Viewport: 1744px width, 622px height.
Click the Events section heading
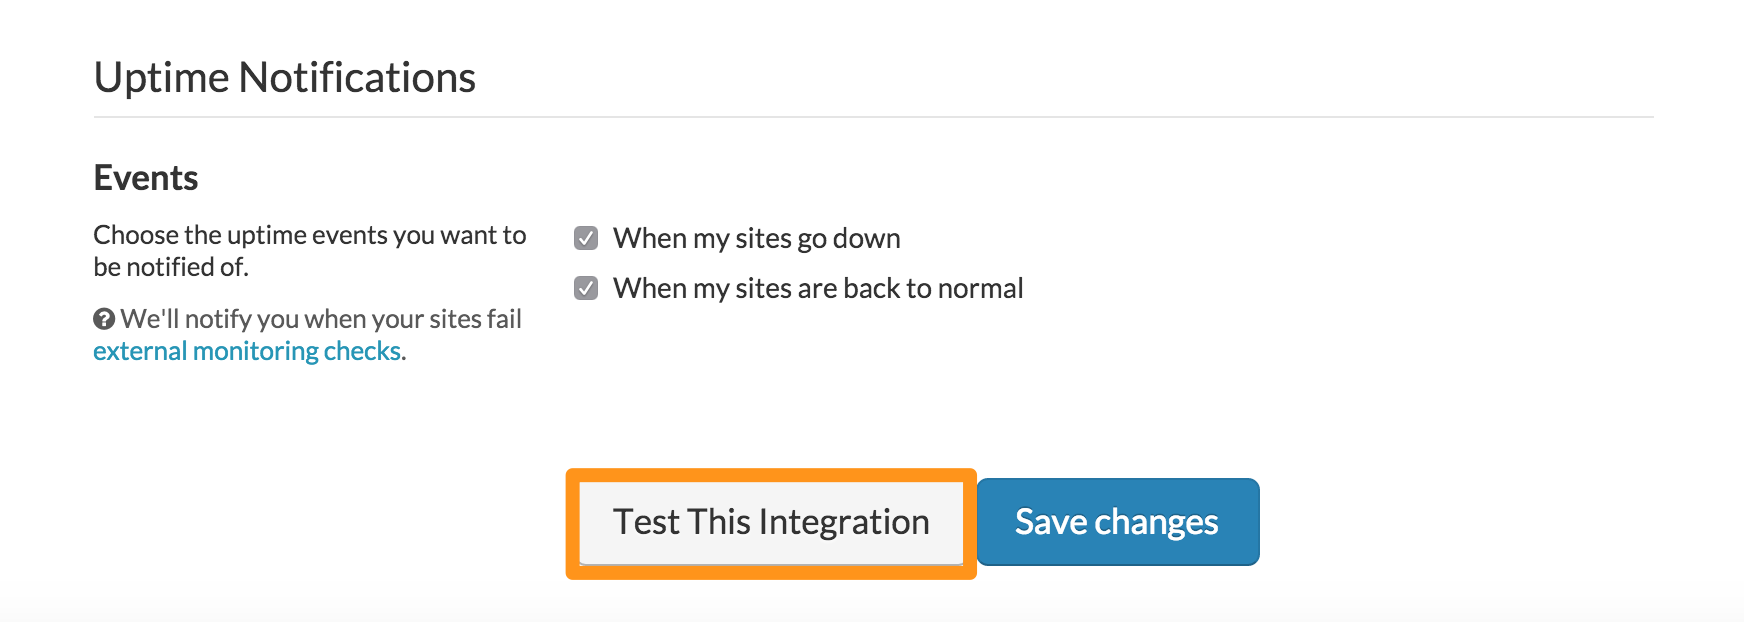coord(146,178)
